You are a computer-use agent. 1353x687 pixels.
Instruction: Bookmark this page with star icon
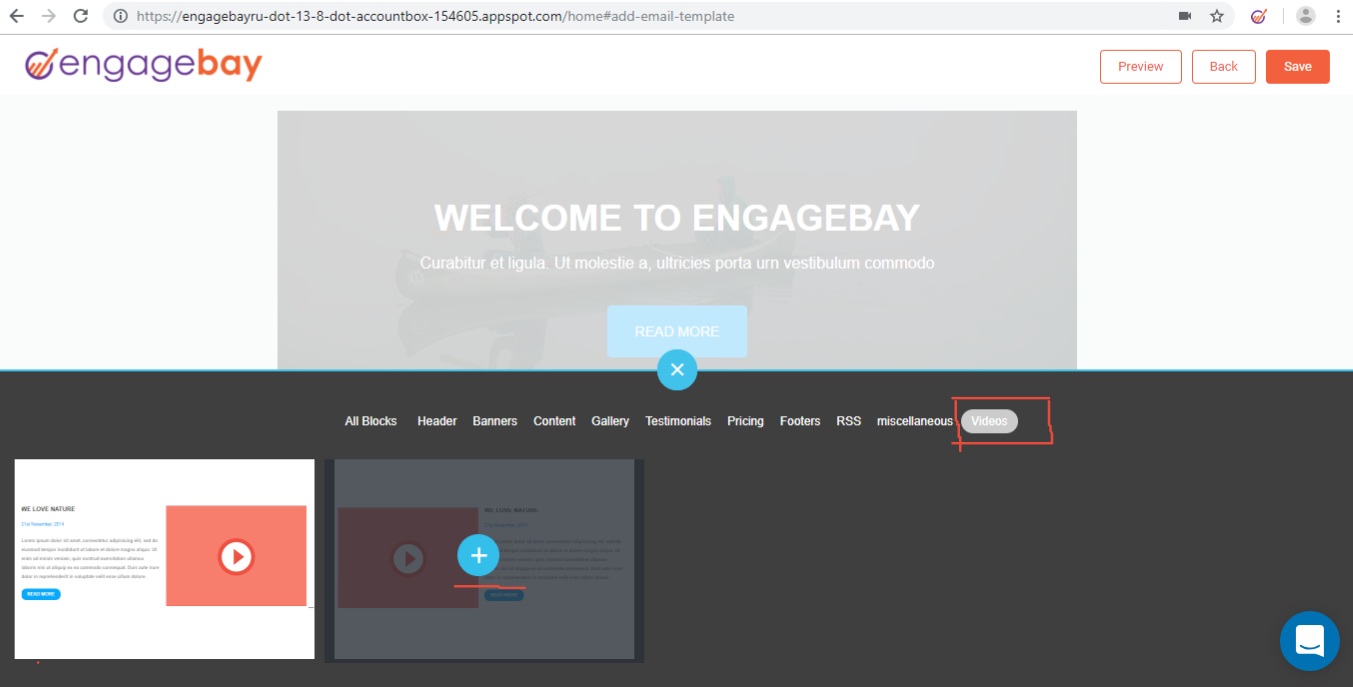point(1216,16)
